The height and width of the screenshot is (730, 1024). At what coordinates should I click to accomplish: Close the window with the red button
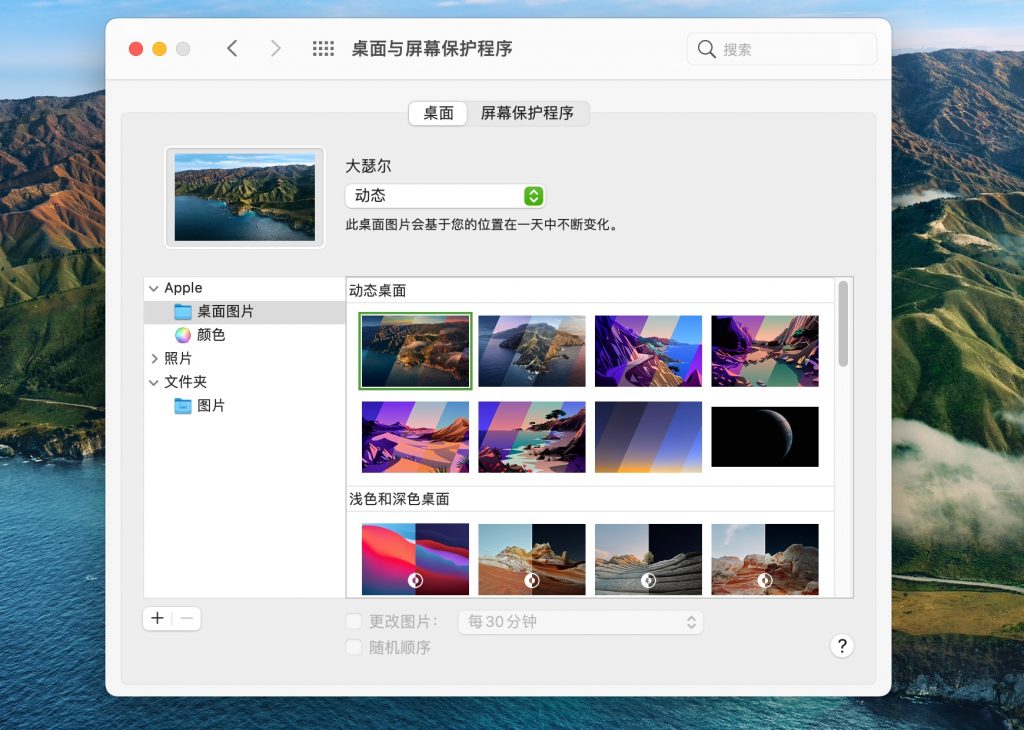136,49
